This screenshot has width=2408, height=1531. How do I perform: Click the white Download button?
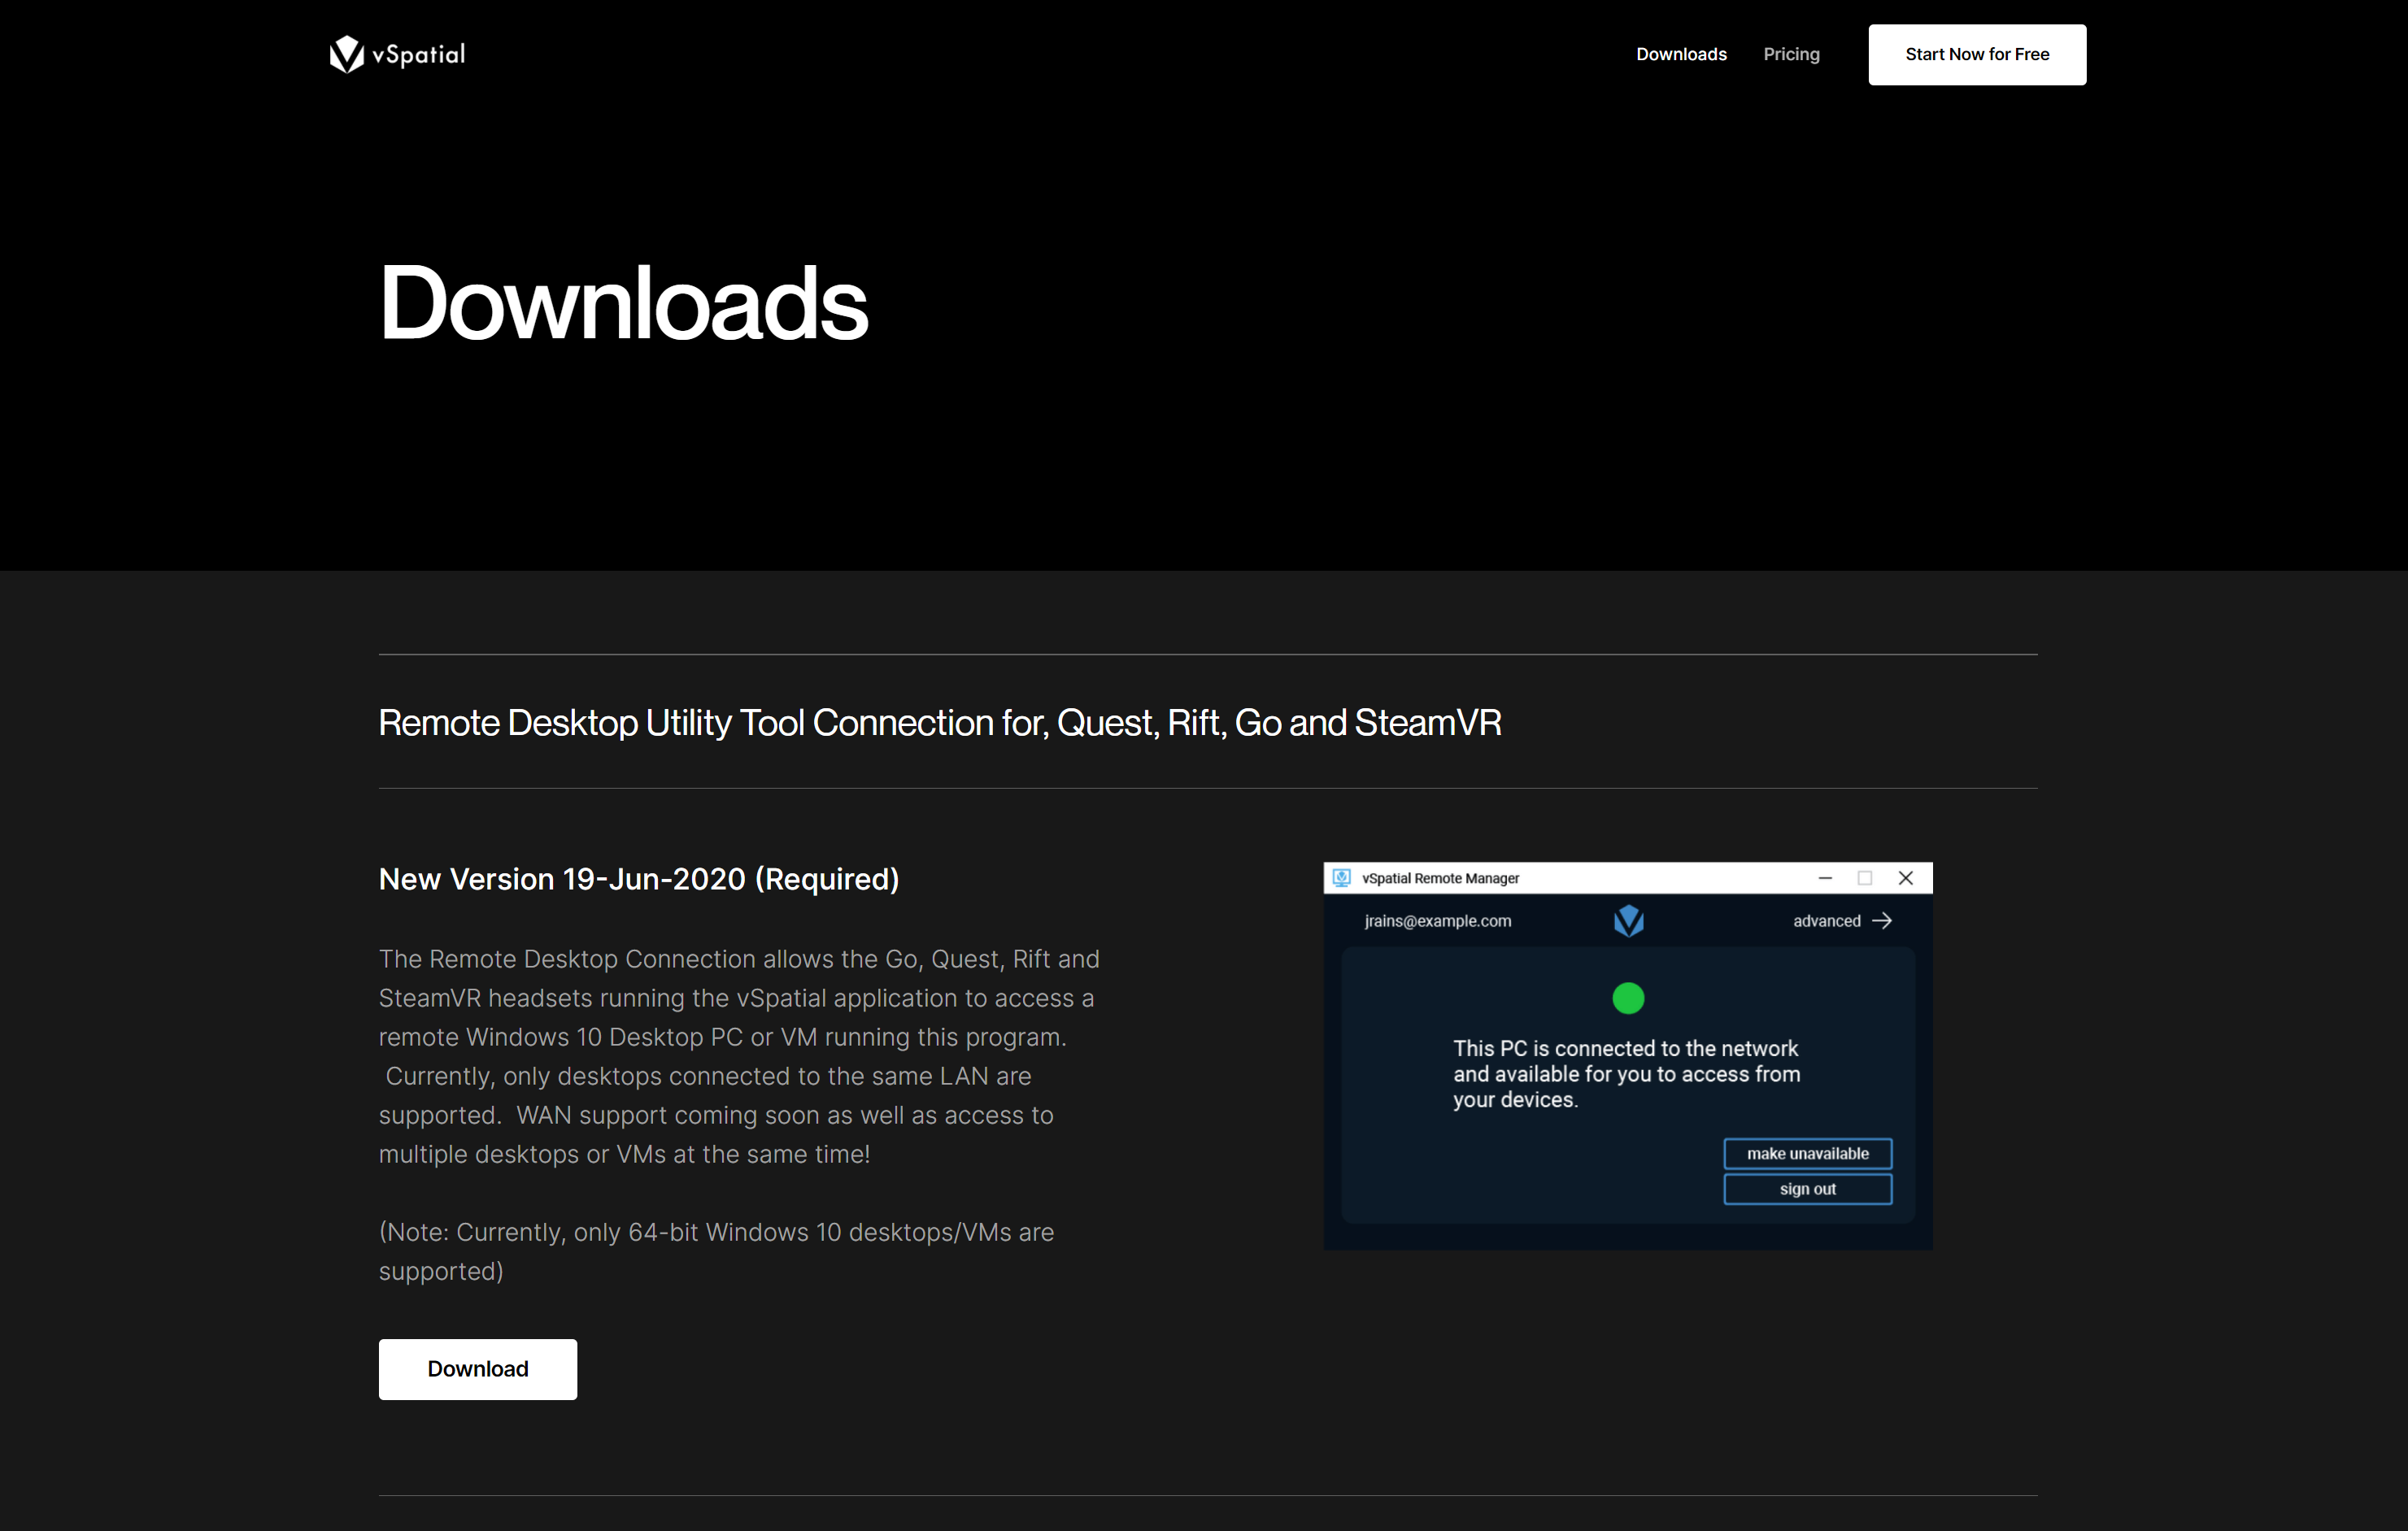coord(477,1368)
